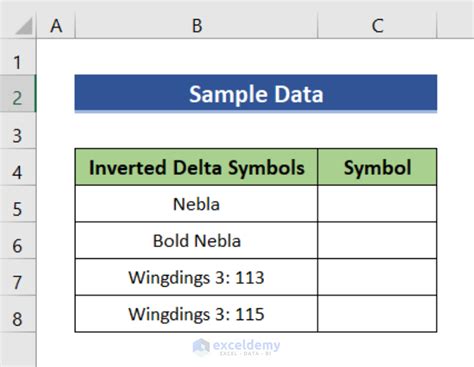Image resolution: width=474 pixels, height=367 pixels.
Task: Select column A header
Action: click(x=56, y=26)
